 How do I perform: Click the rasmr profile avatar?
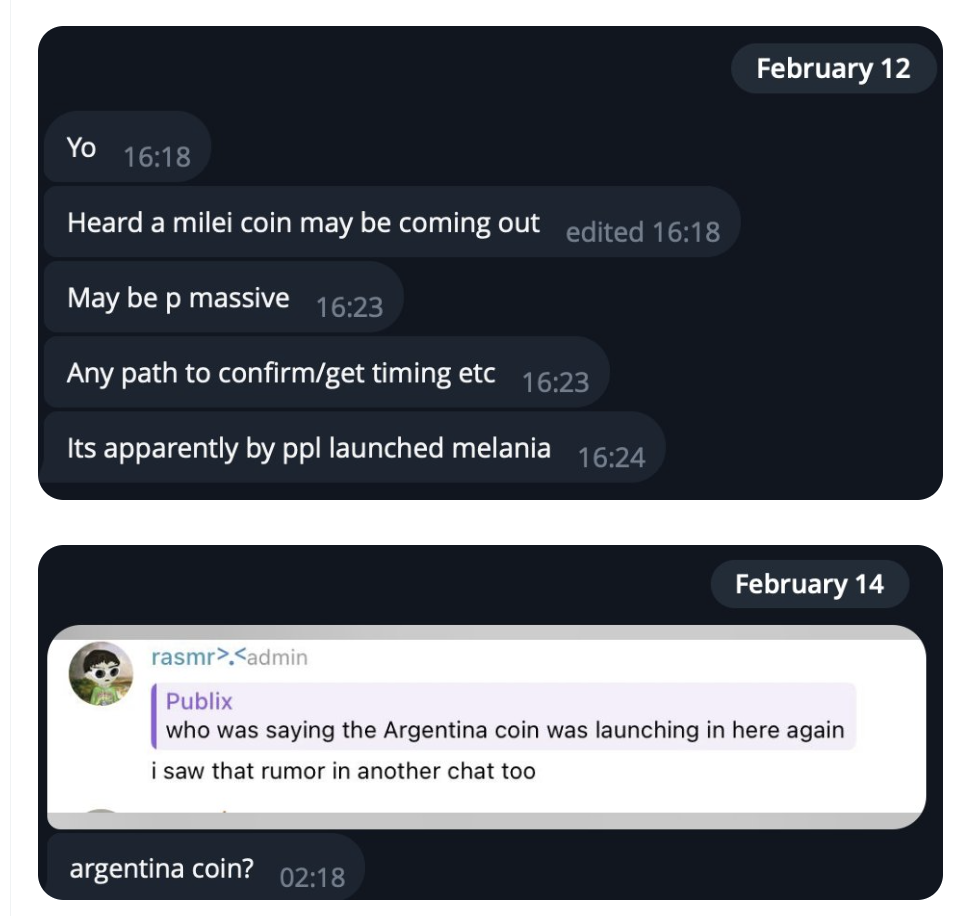(100, 673)
